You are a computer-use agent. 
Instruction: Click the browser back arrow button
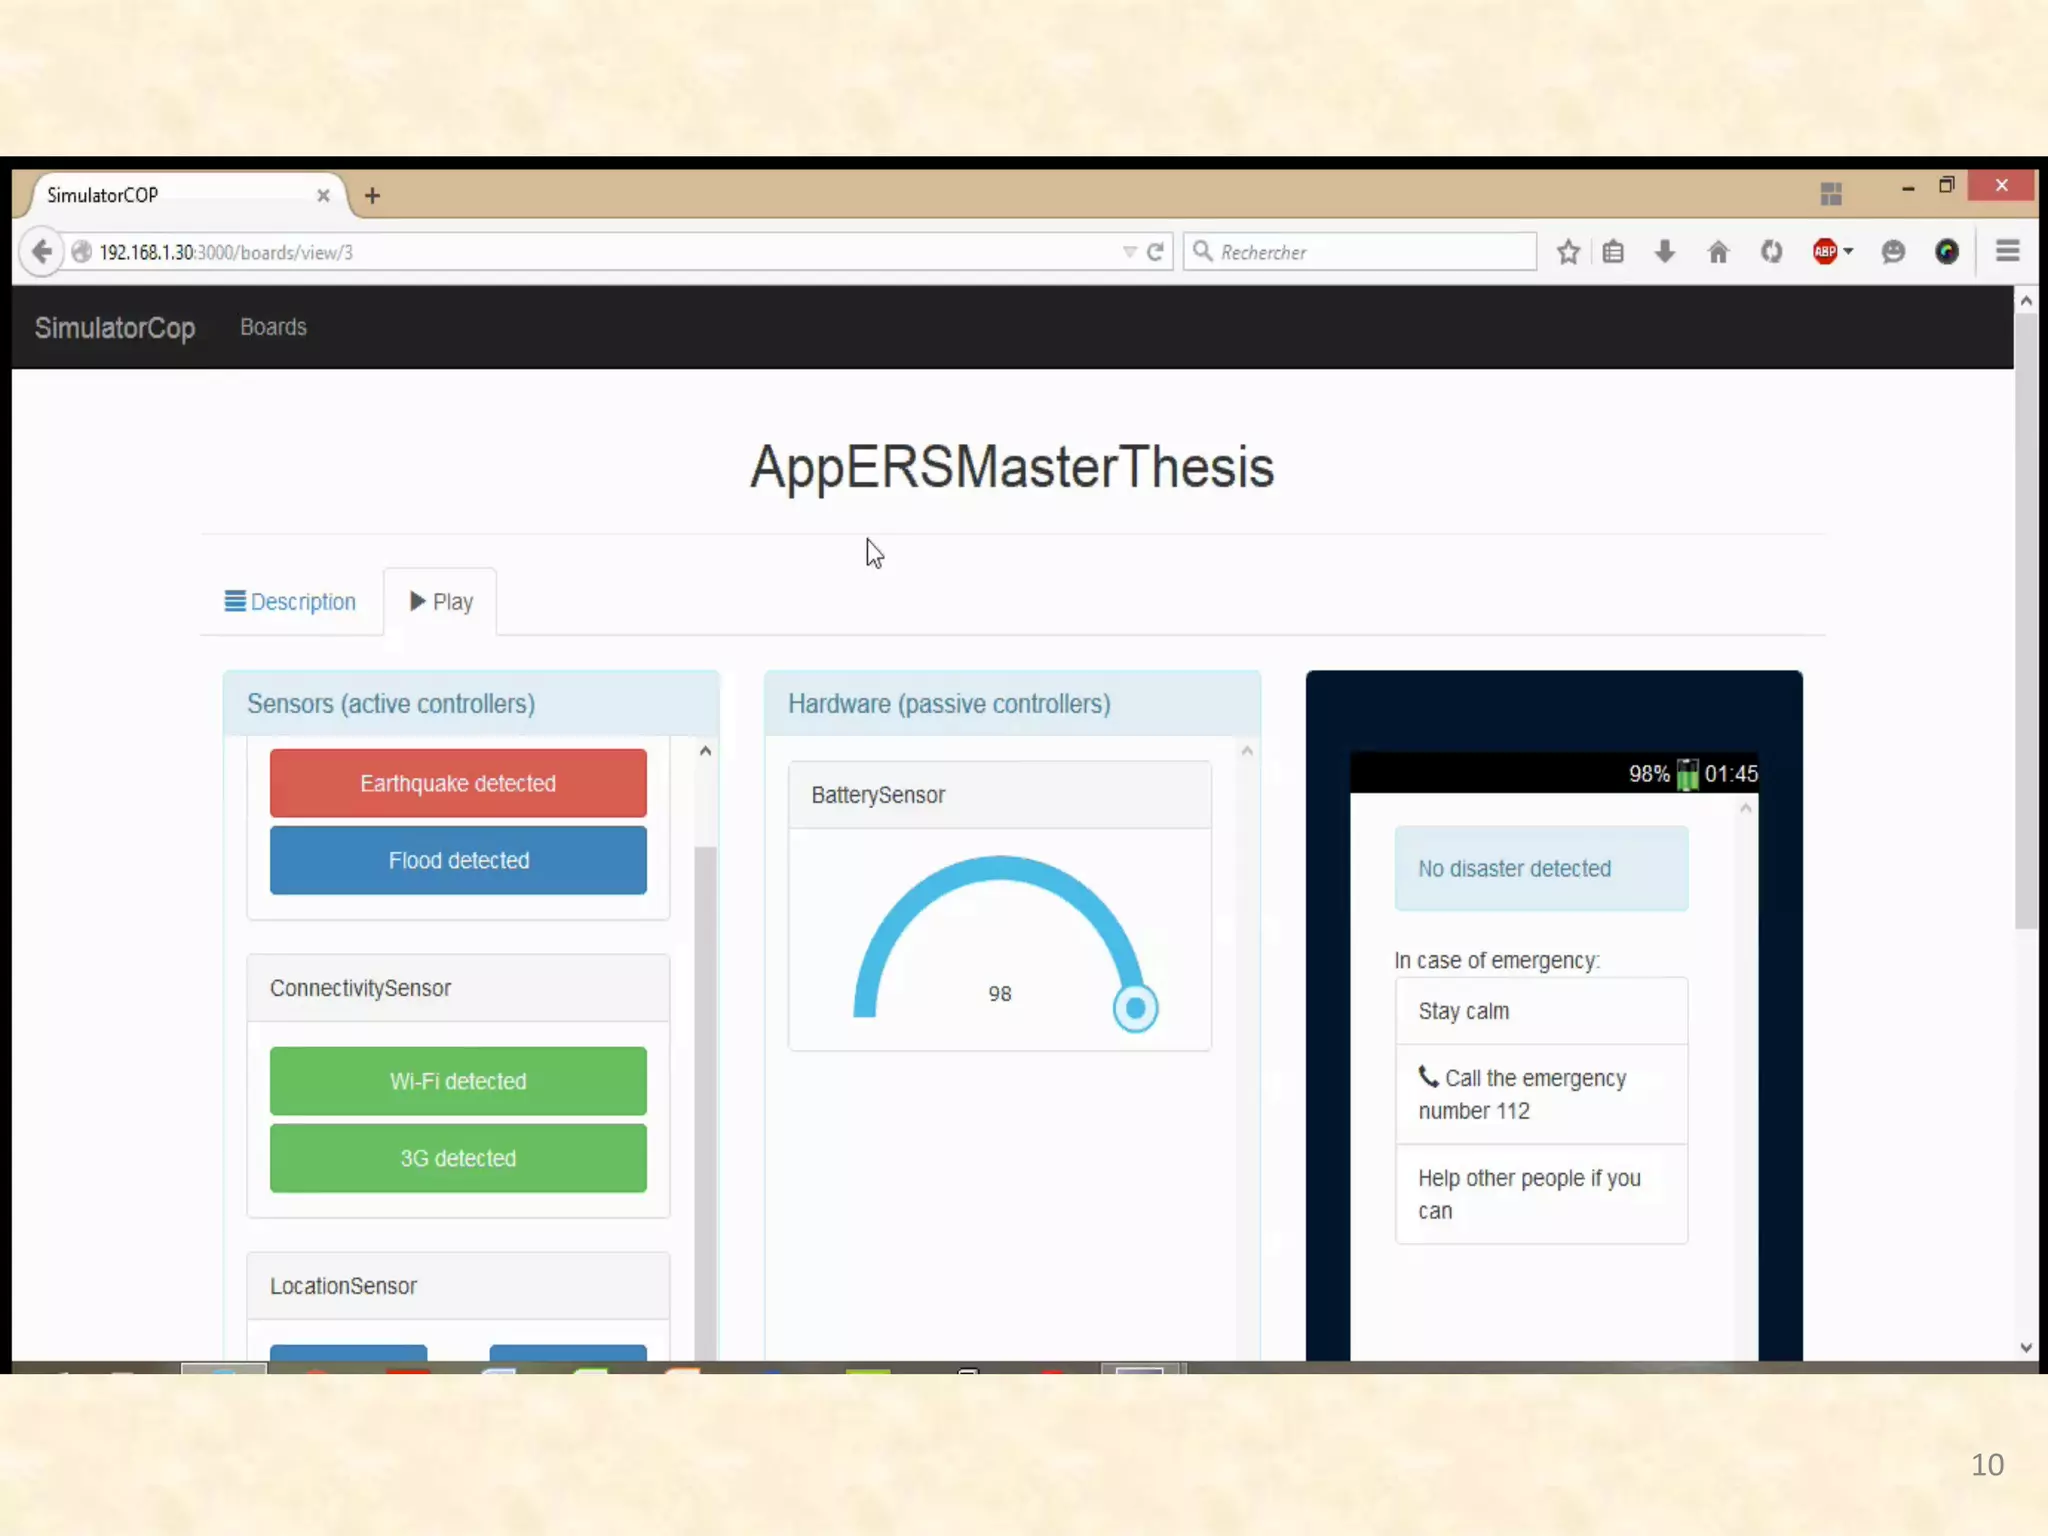coord(42,251)
